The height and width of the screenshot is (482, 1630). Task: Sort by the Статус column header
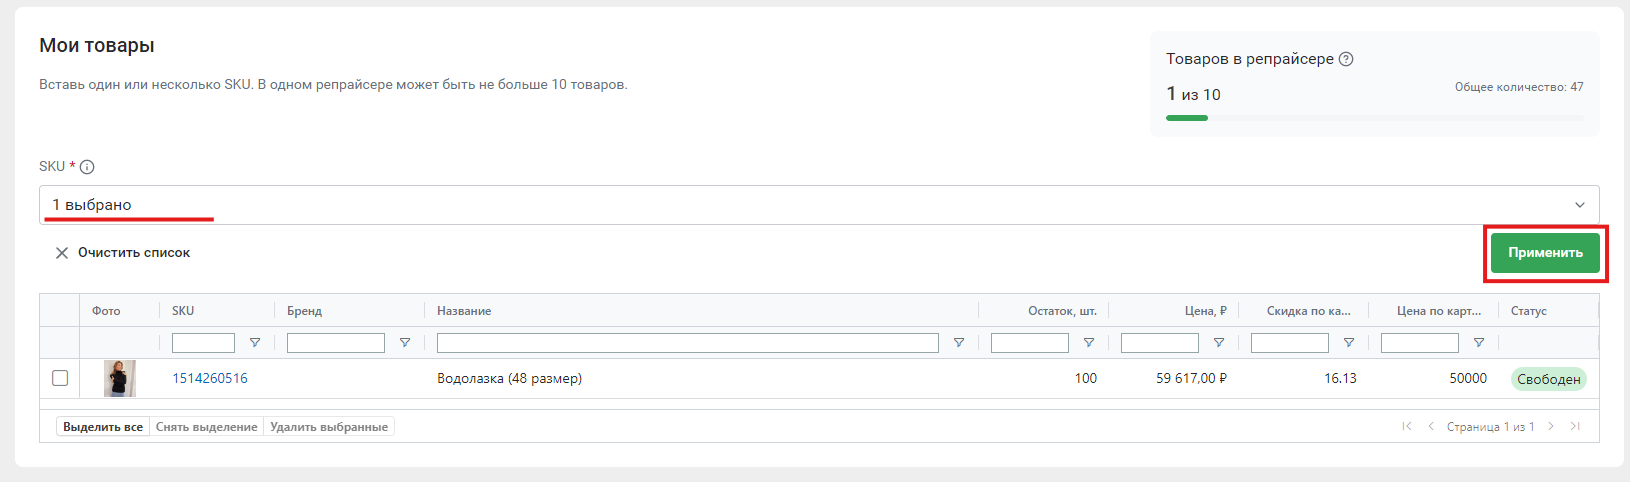point(1529,311)
